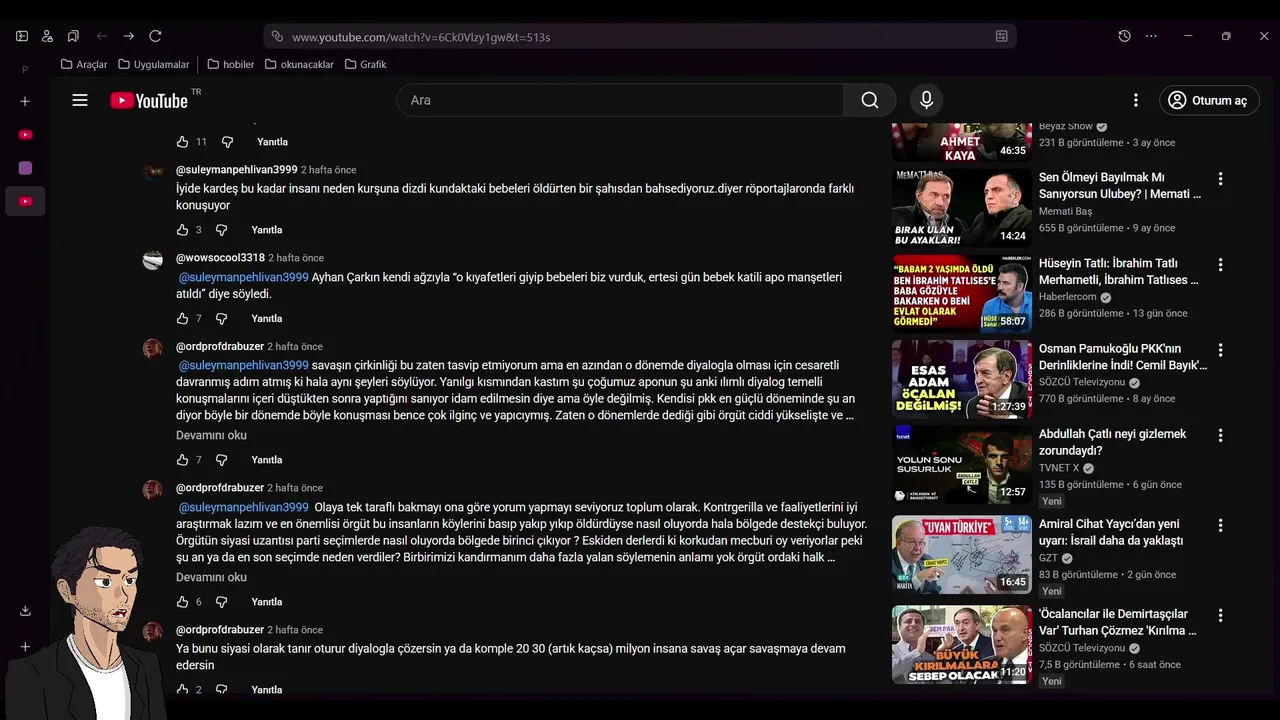Open the hobiler bookmarks folder

(x=231, y=64)
